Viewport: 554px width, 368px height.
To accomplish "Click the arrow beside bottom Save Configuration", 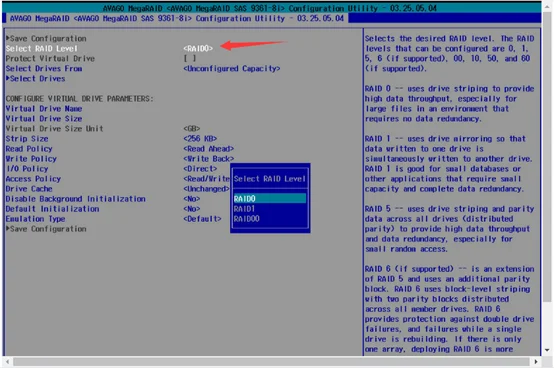I will pos(7,228).
